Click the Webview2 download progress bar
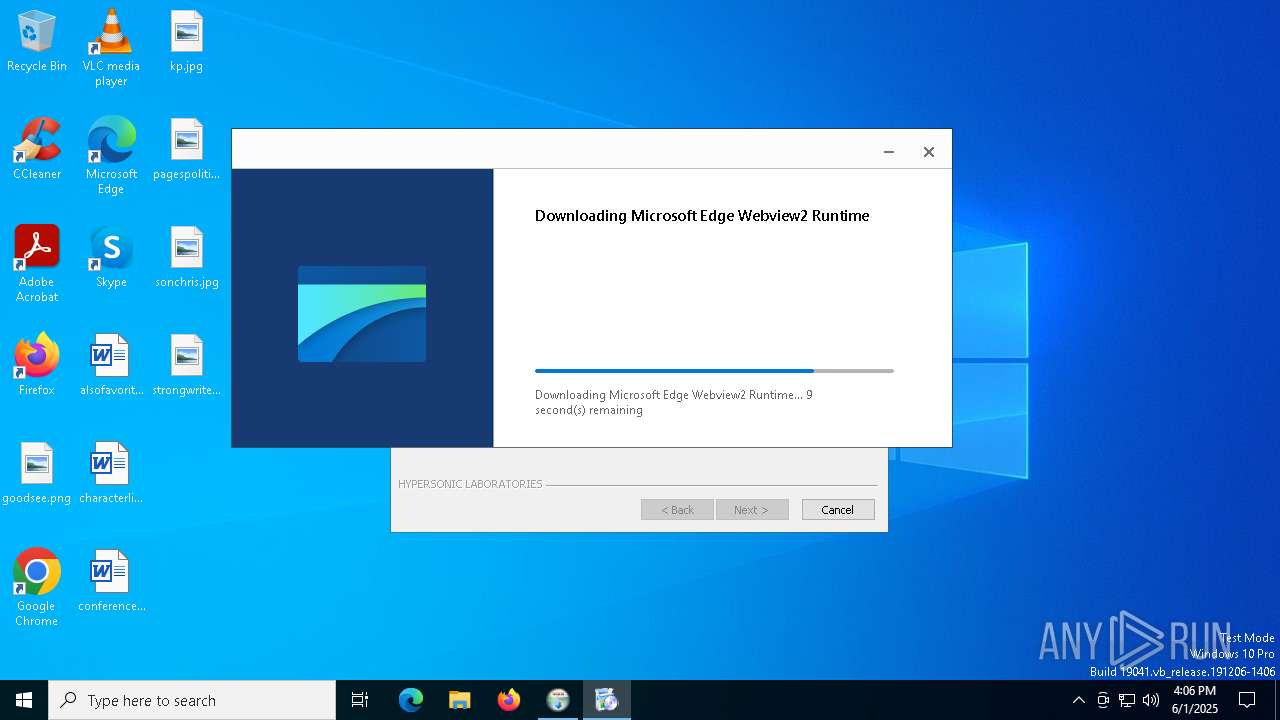1280x720 pixels. click(714, 371)
